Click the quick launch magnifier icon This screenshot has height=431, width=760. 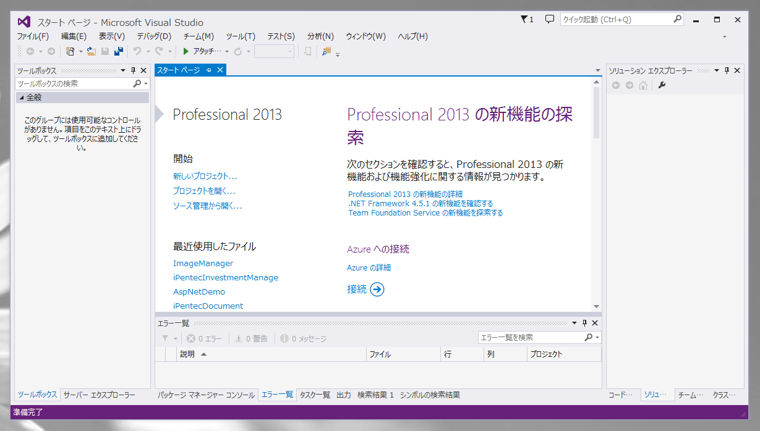[x=678, y=19]
